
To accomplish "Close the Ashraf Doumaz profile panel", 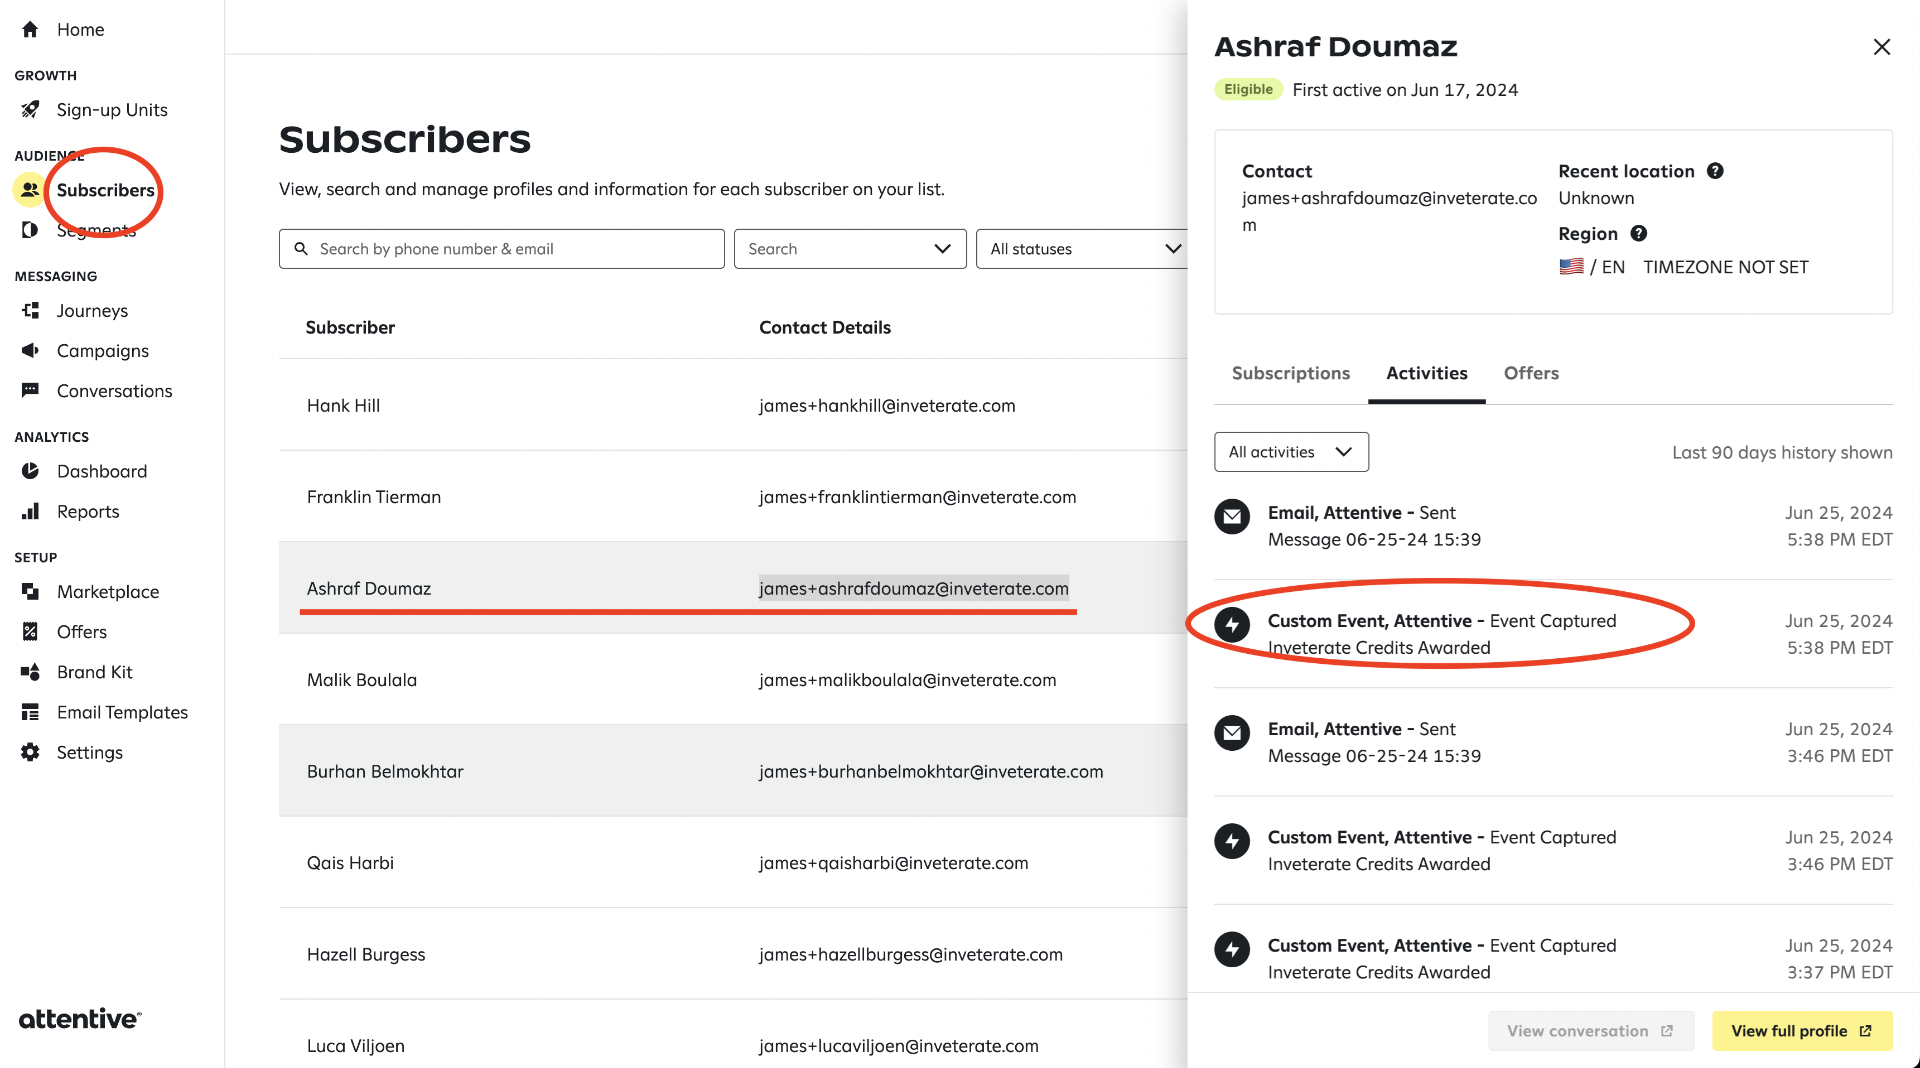I will click(x=1881, y=47).
